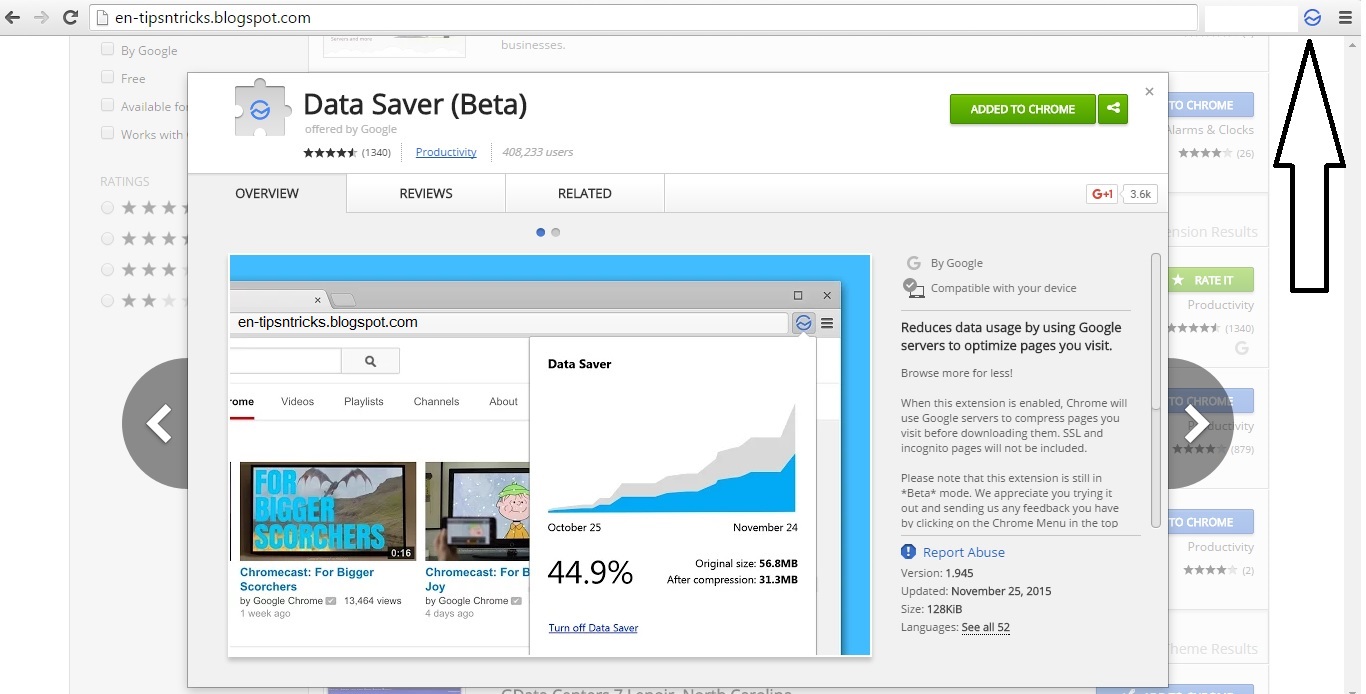Toggle the Free filter checkbox

tap(107, 77)
